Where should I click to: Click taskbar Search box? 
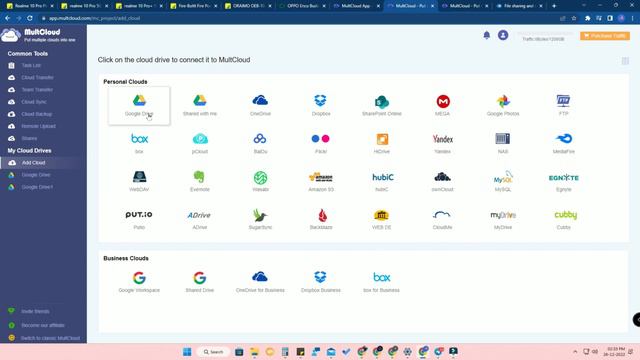213,351
